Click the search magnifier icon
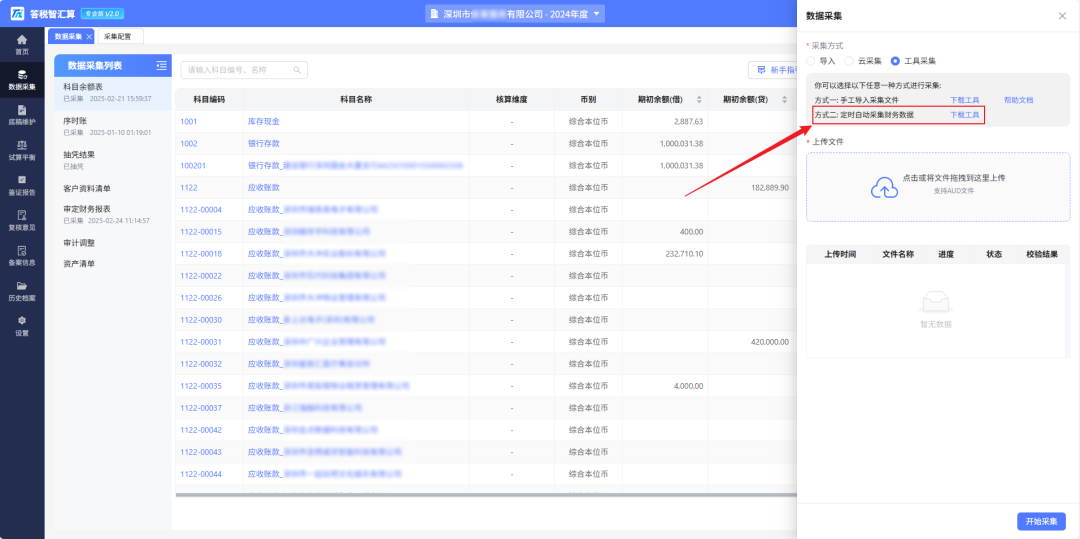Screen dimensions: 1080x539 click(x=297, y=70)
